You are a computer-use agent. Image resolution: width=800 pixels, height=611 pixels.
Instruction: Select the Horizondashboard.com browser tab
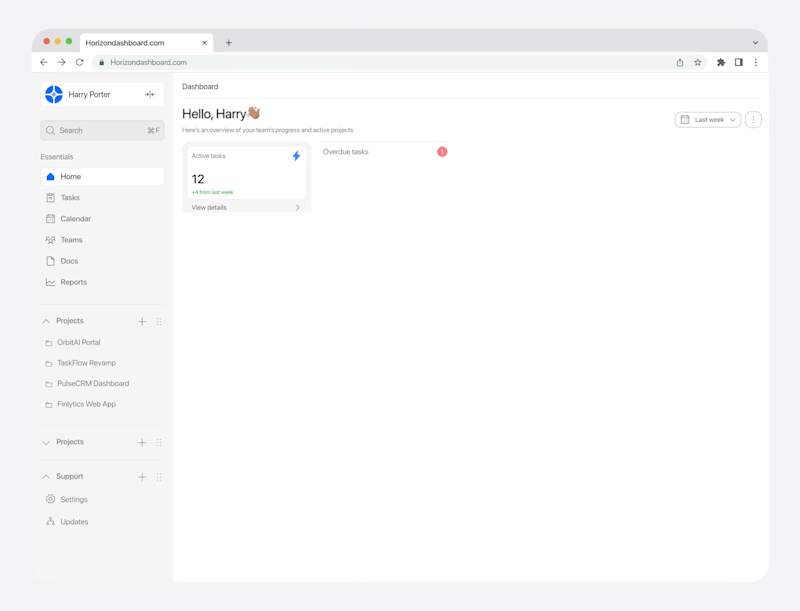124,42
